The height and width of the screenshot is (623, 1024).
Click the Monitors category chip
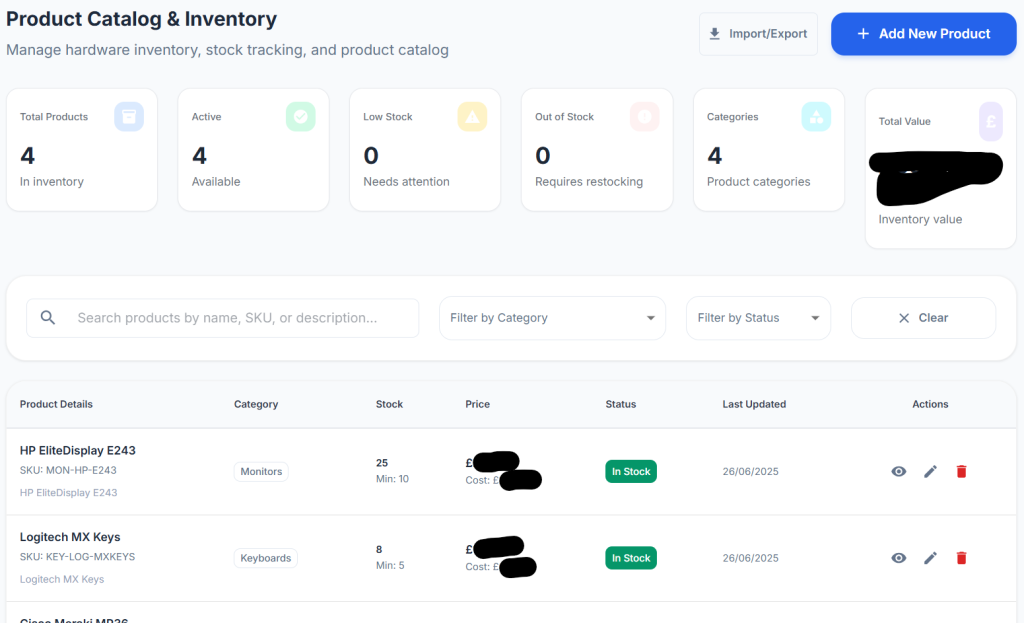coord(261,471)
